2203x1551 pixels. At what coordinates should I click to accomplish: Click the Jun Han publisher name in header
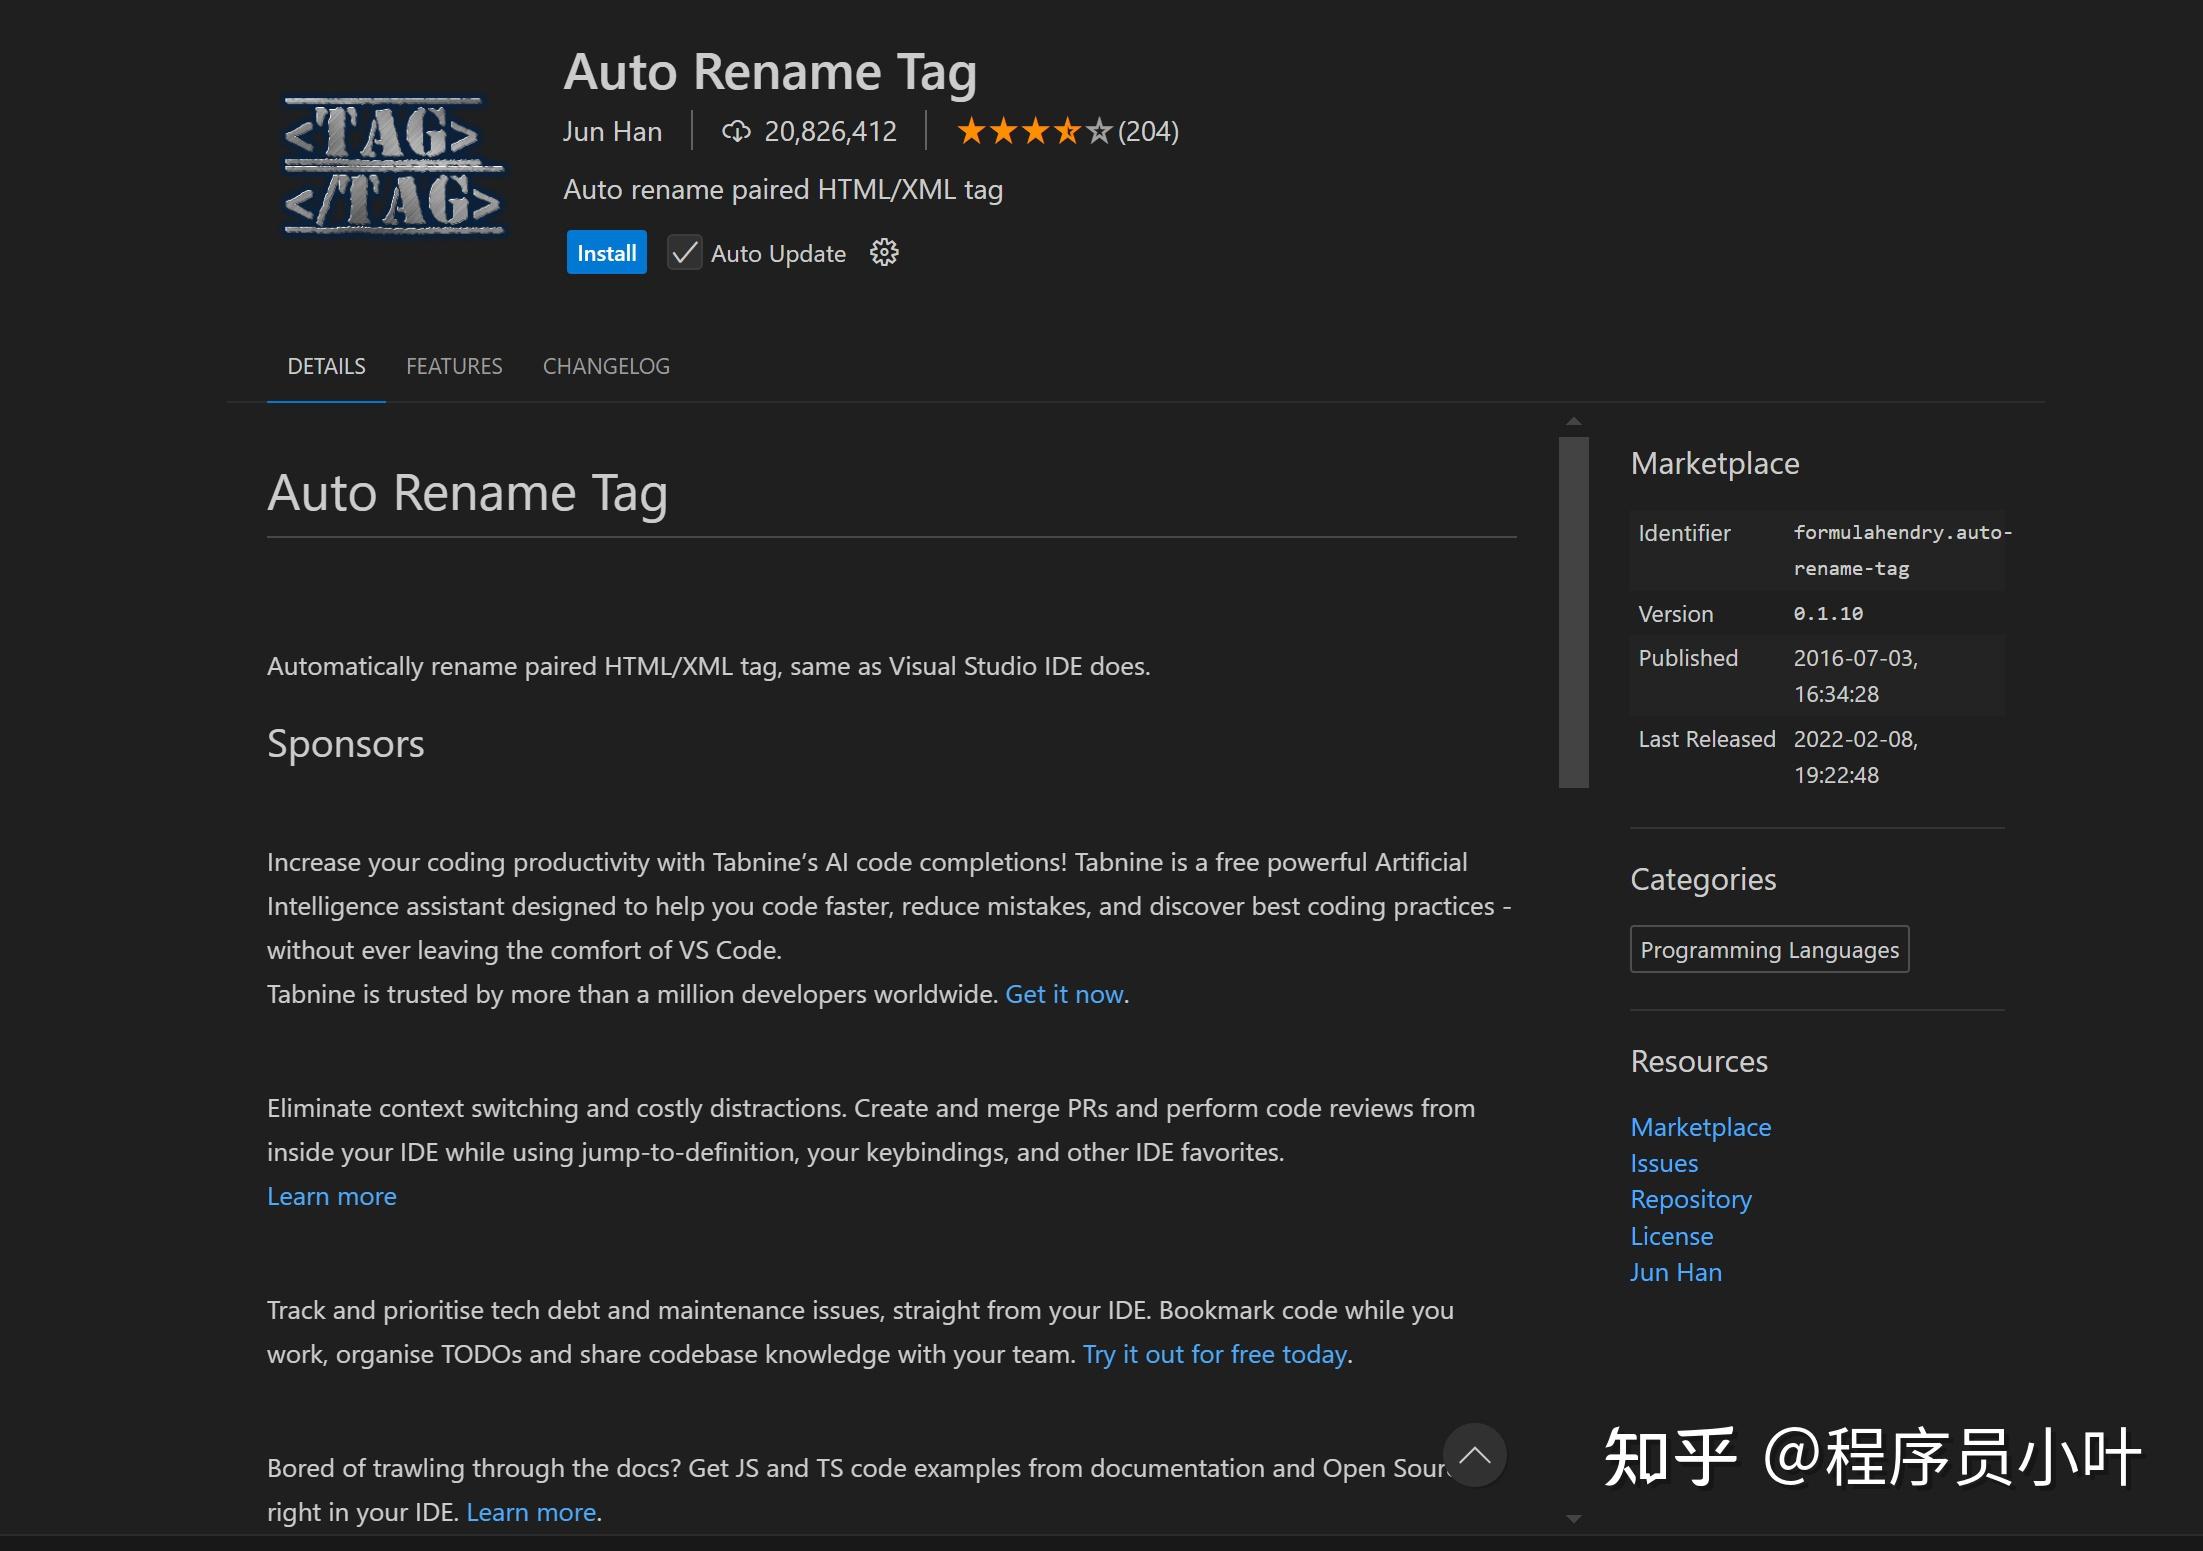click(x=612, y=131)
